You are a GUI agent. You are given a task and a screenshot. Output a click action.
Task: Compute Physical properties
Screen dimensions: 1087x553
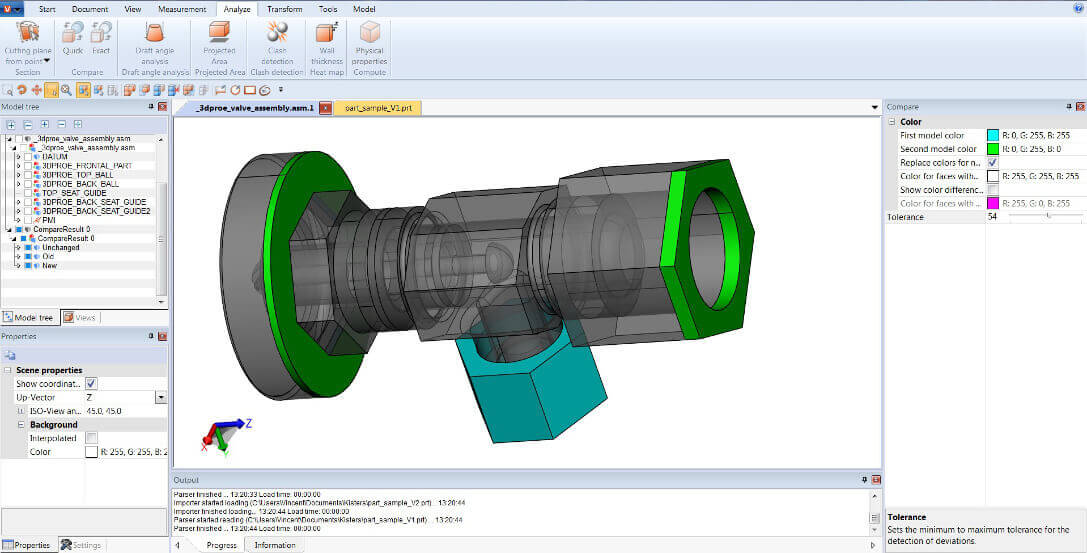pyautogui.click(x=369, y=40)
